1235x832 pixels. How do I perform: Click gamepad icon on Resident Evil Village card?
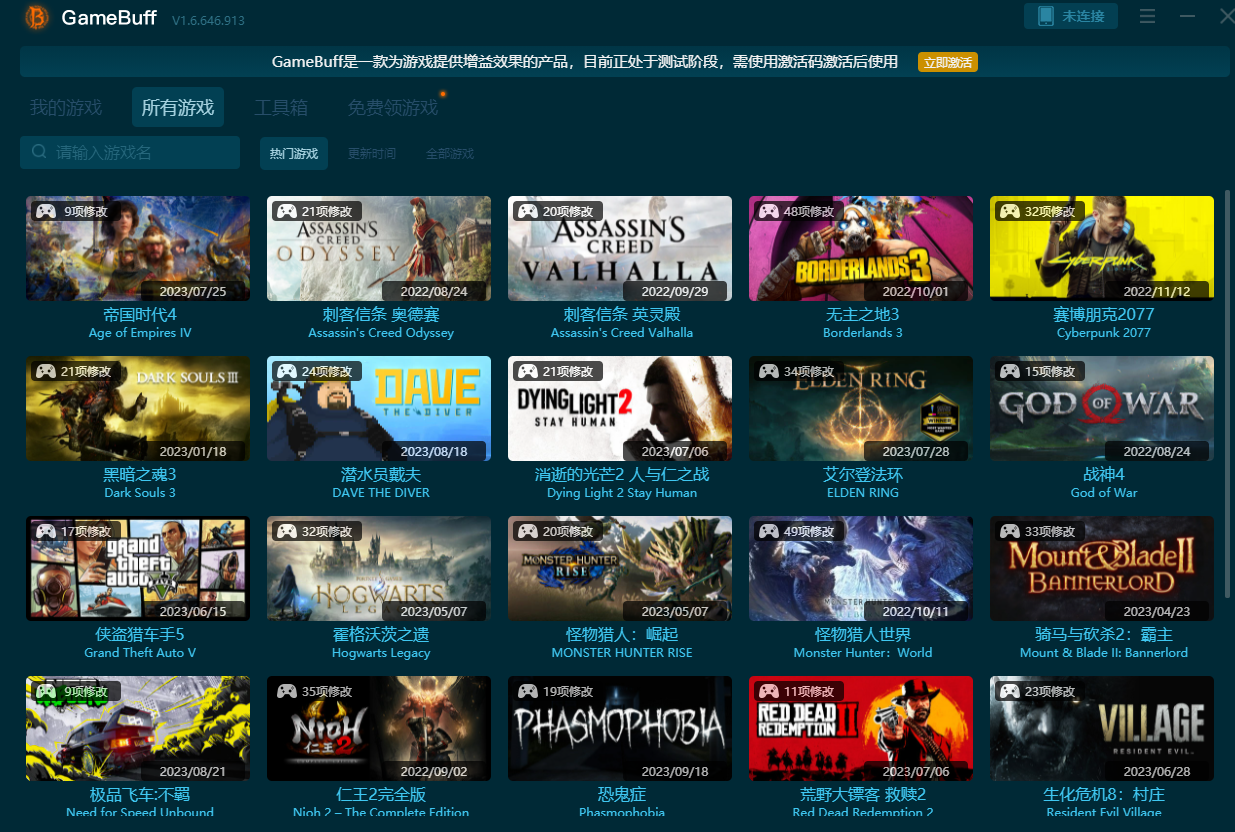point(1010,691)
